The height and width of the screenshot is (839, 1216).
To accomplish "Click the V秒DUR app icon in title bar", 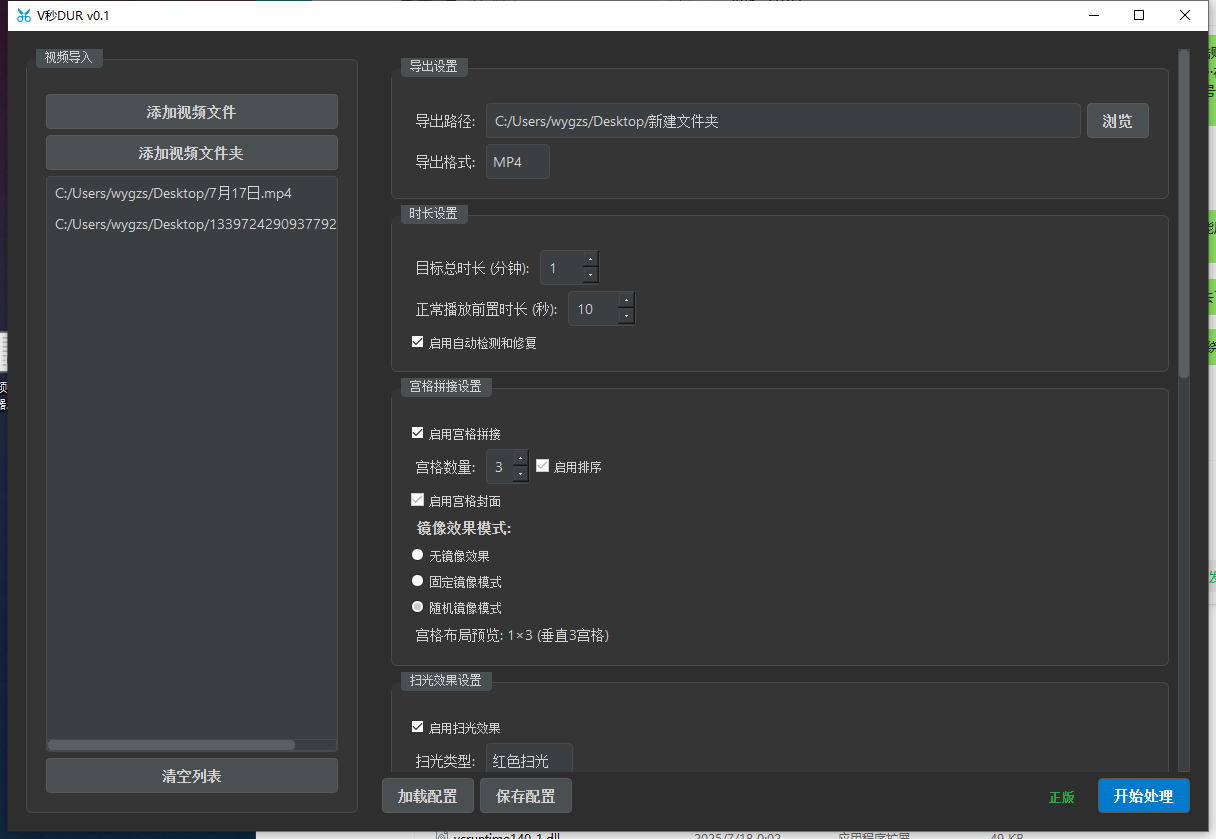I will [x=24, y=15].
